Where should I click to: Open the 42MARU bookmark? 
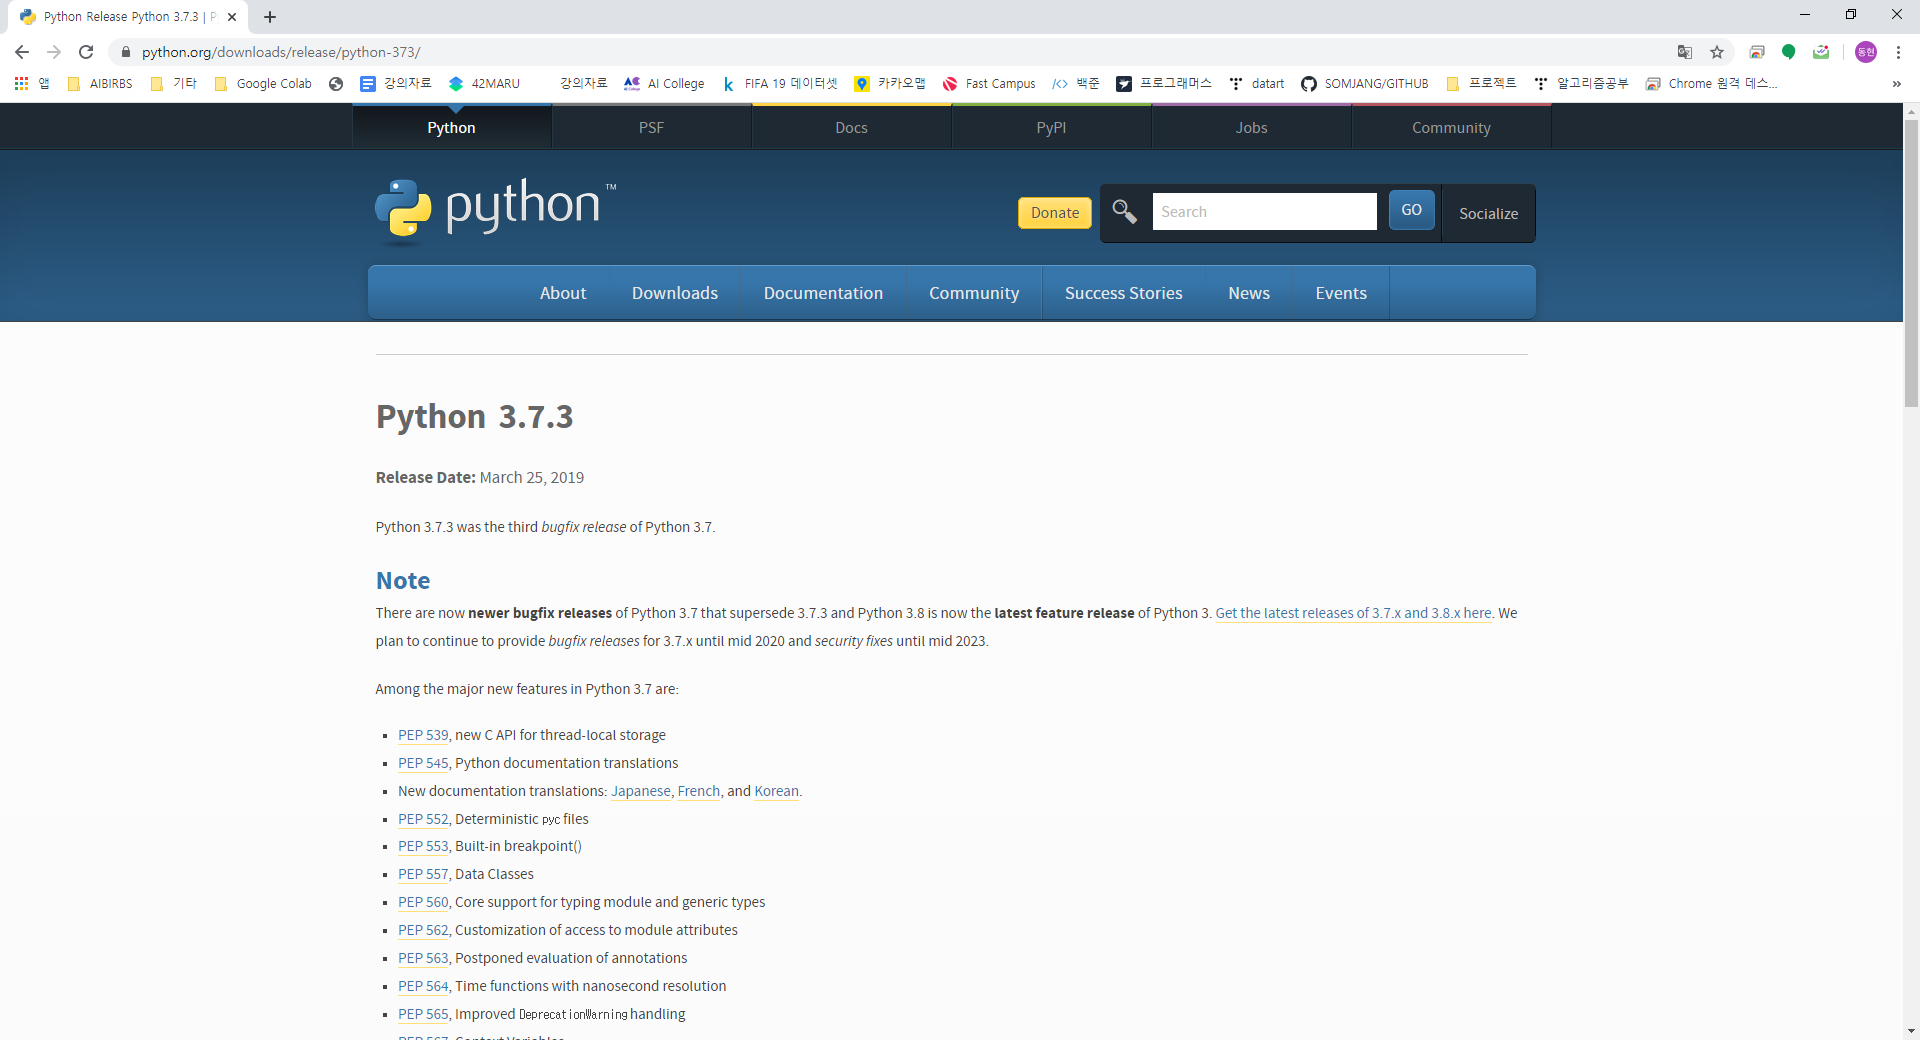pyautogui.click(x=485, y=84)
